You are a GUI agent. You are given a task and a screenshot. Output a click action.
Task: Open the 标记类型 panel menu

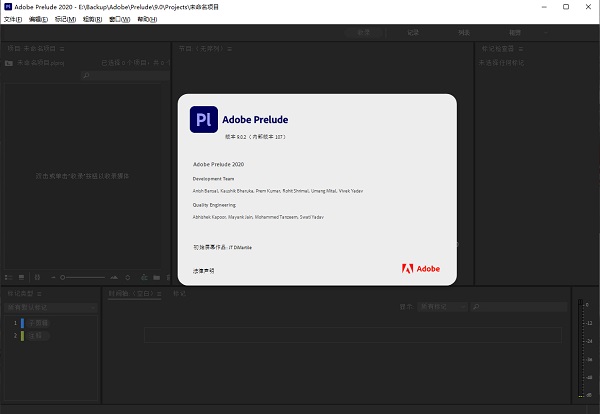[41, 294]
